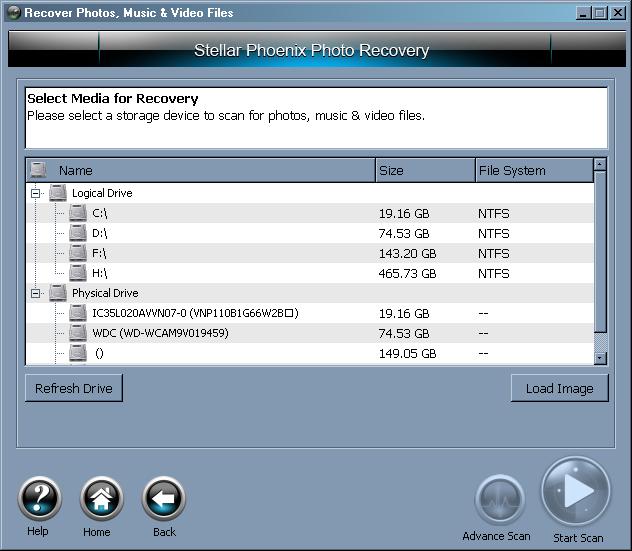
Task: Sort by the File System column header
Action: [x=535, y=170]
